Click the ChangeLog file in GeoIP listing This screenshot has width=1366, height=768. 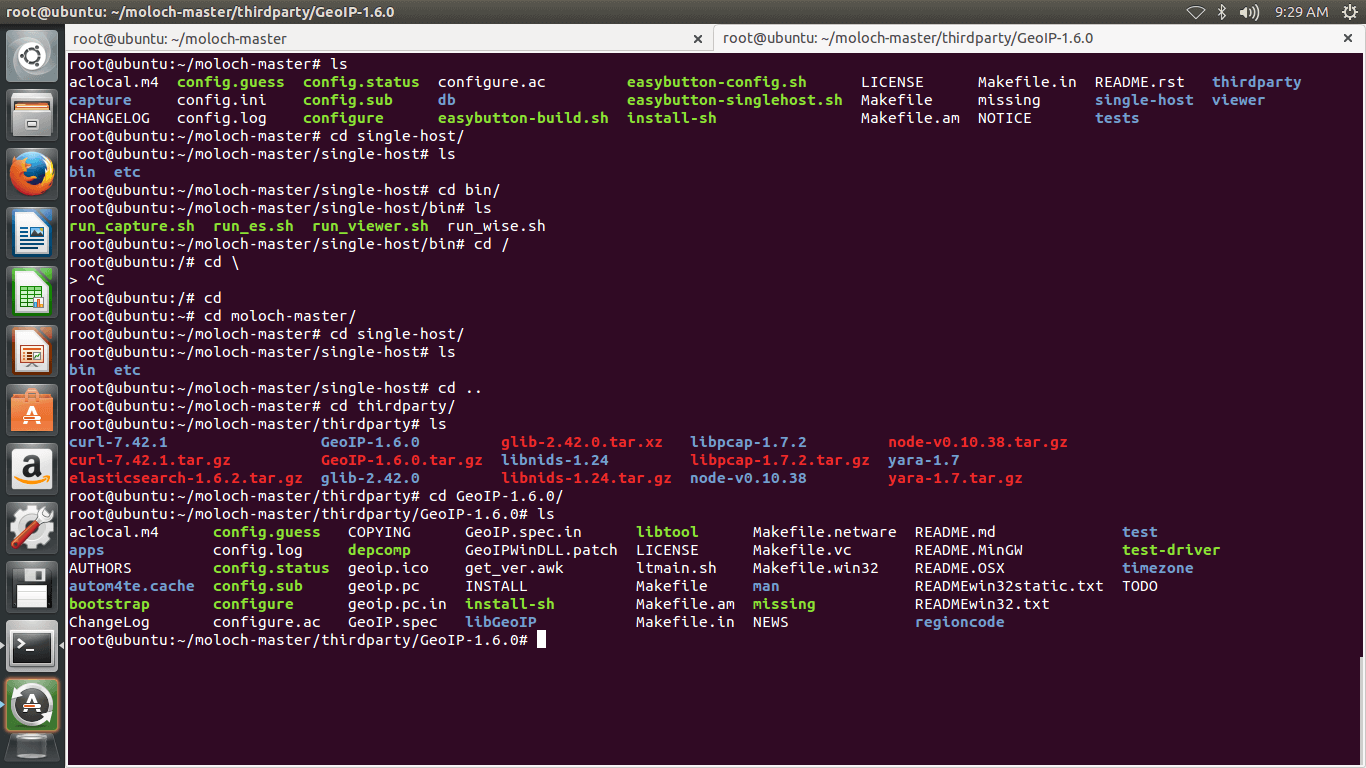click(109, 622)
